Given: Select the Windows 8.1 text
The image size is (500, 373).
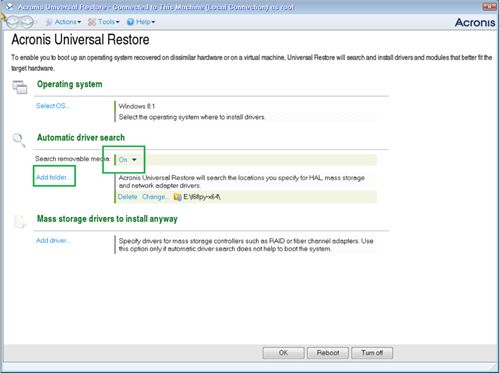Looking at the screenshot, I should (x=137, y=106).
